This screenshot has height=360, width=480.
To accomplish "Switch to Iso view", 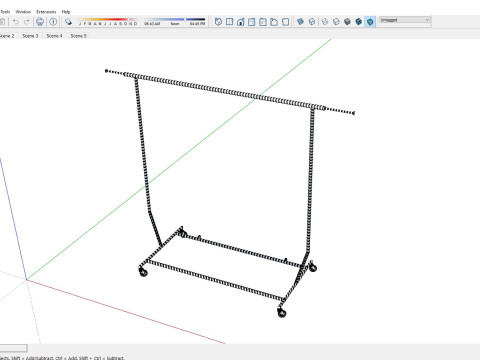I will (218, 22).
